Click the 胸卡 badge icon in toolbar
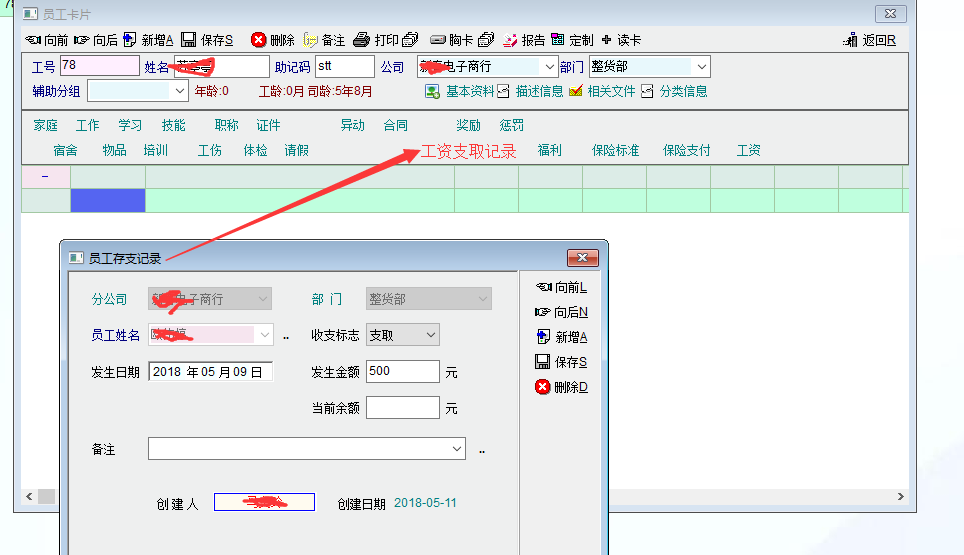 click(437, 40)
